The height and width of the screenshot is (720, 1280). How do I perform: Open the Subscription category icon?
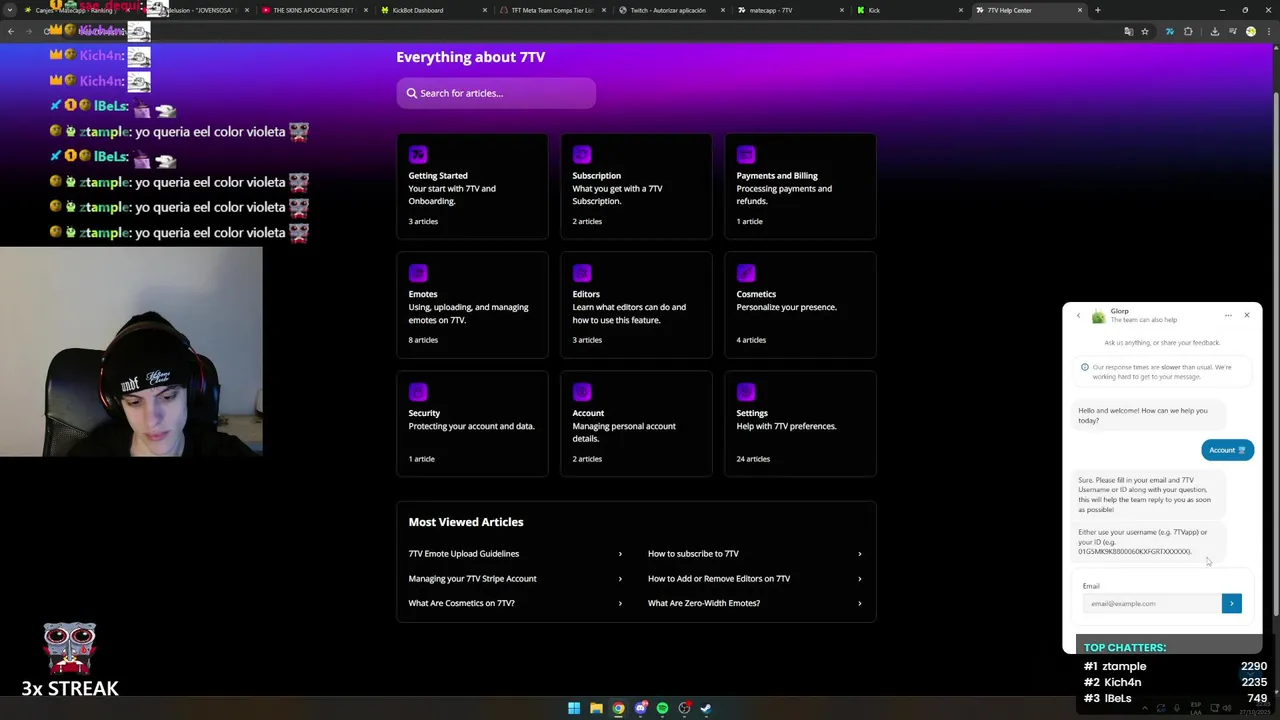tap(582, 154)
